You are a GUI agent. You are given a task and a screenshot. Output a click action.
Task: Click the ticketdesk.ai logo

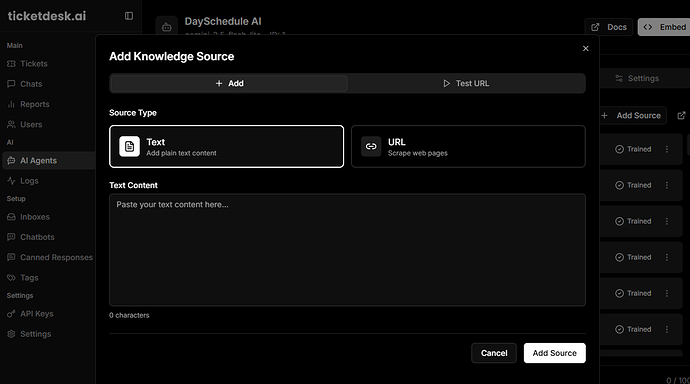tap(47, 16)
